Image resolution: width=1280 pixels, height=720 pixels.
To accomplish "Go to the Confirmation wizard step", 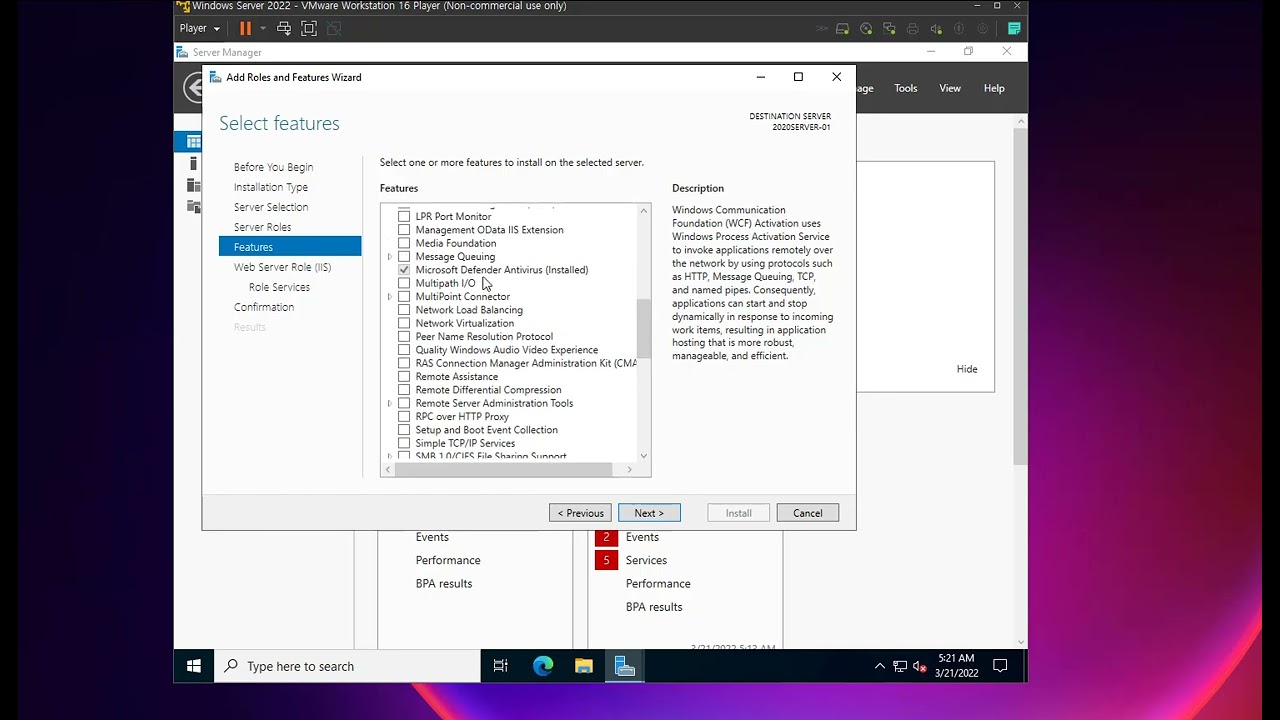I will (x=264, y=307).
